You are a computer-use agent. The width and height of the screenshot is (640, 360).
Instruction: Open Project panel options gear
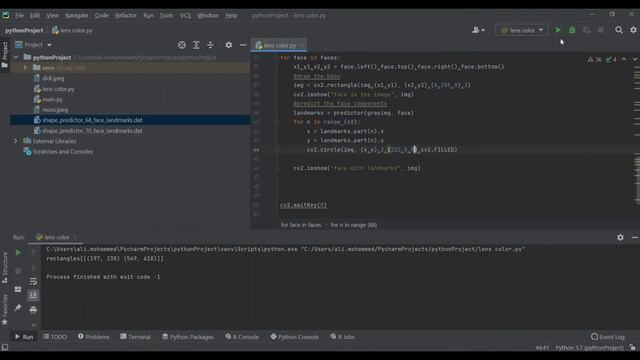229,45
